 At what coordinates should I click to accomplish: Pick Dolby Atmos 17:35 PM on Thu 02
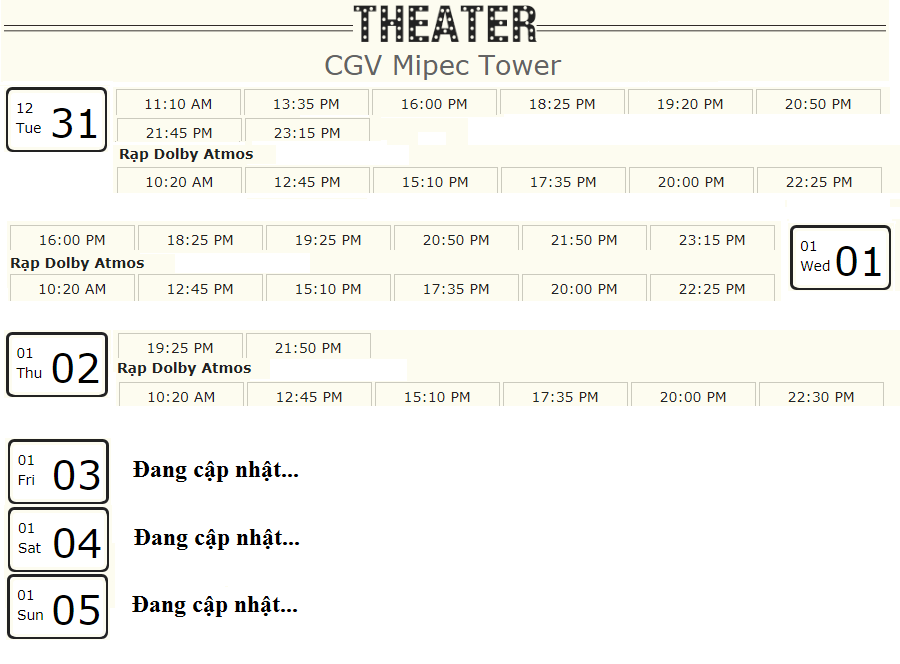[x=565, y=396]
